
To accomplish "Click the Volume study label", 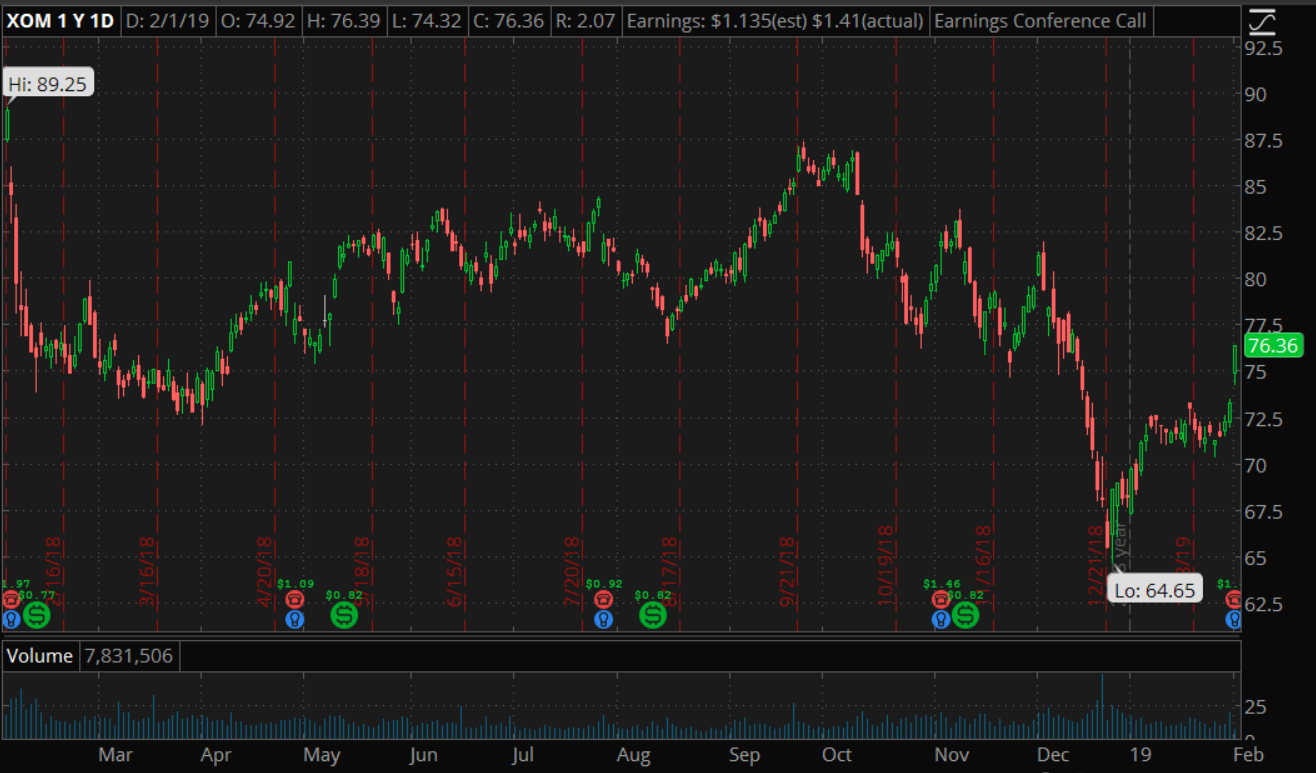I will coord(40,656).
